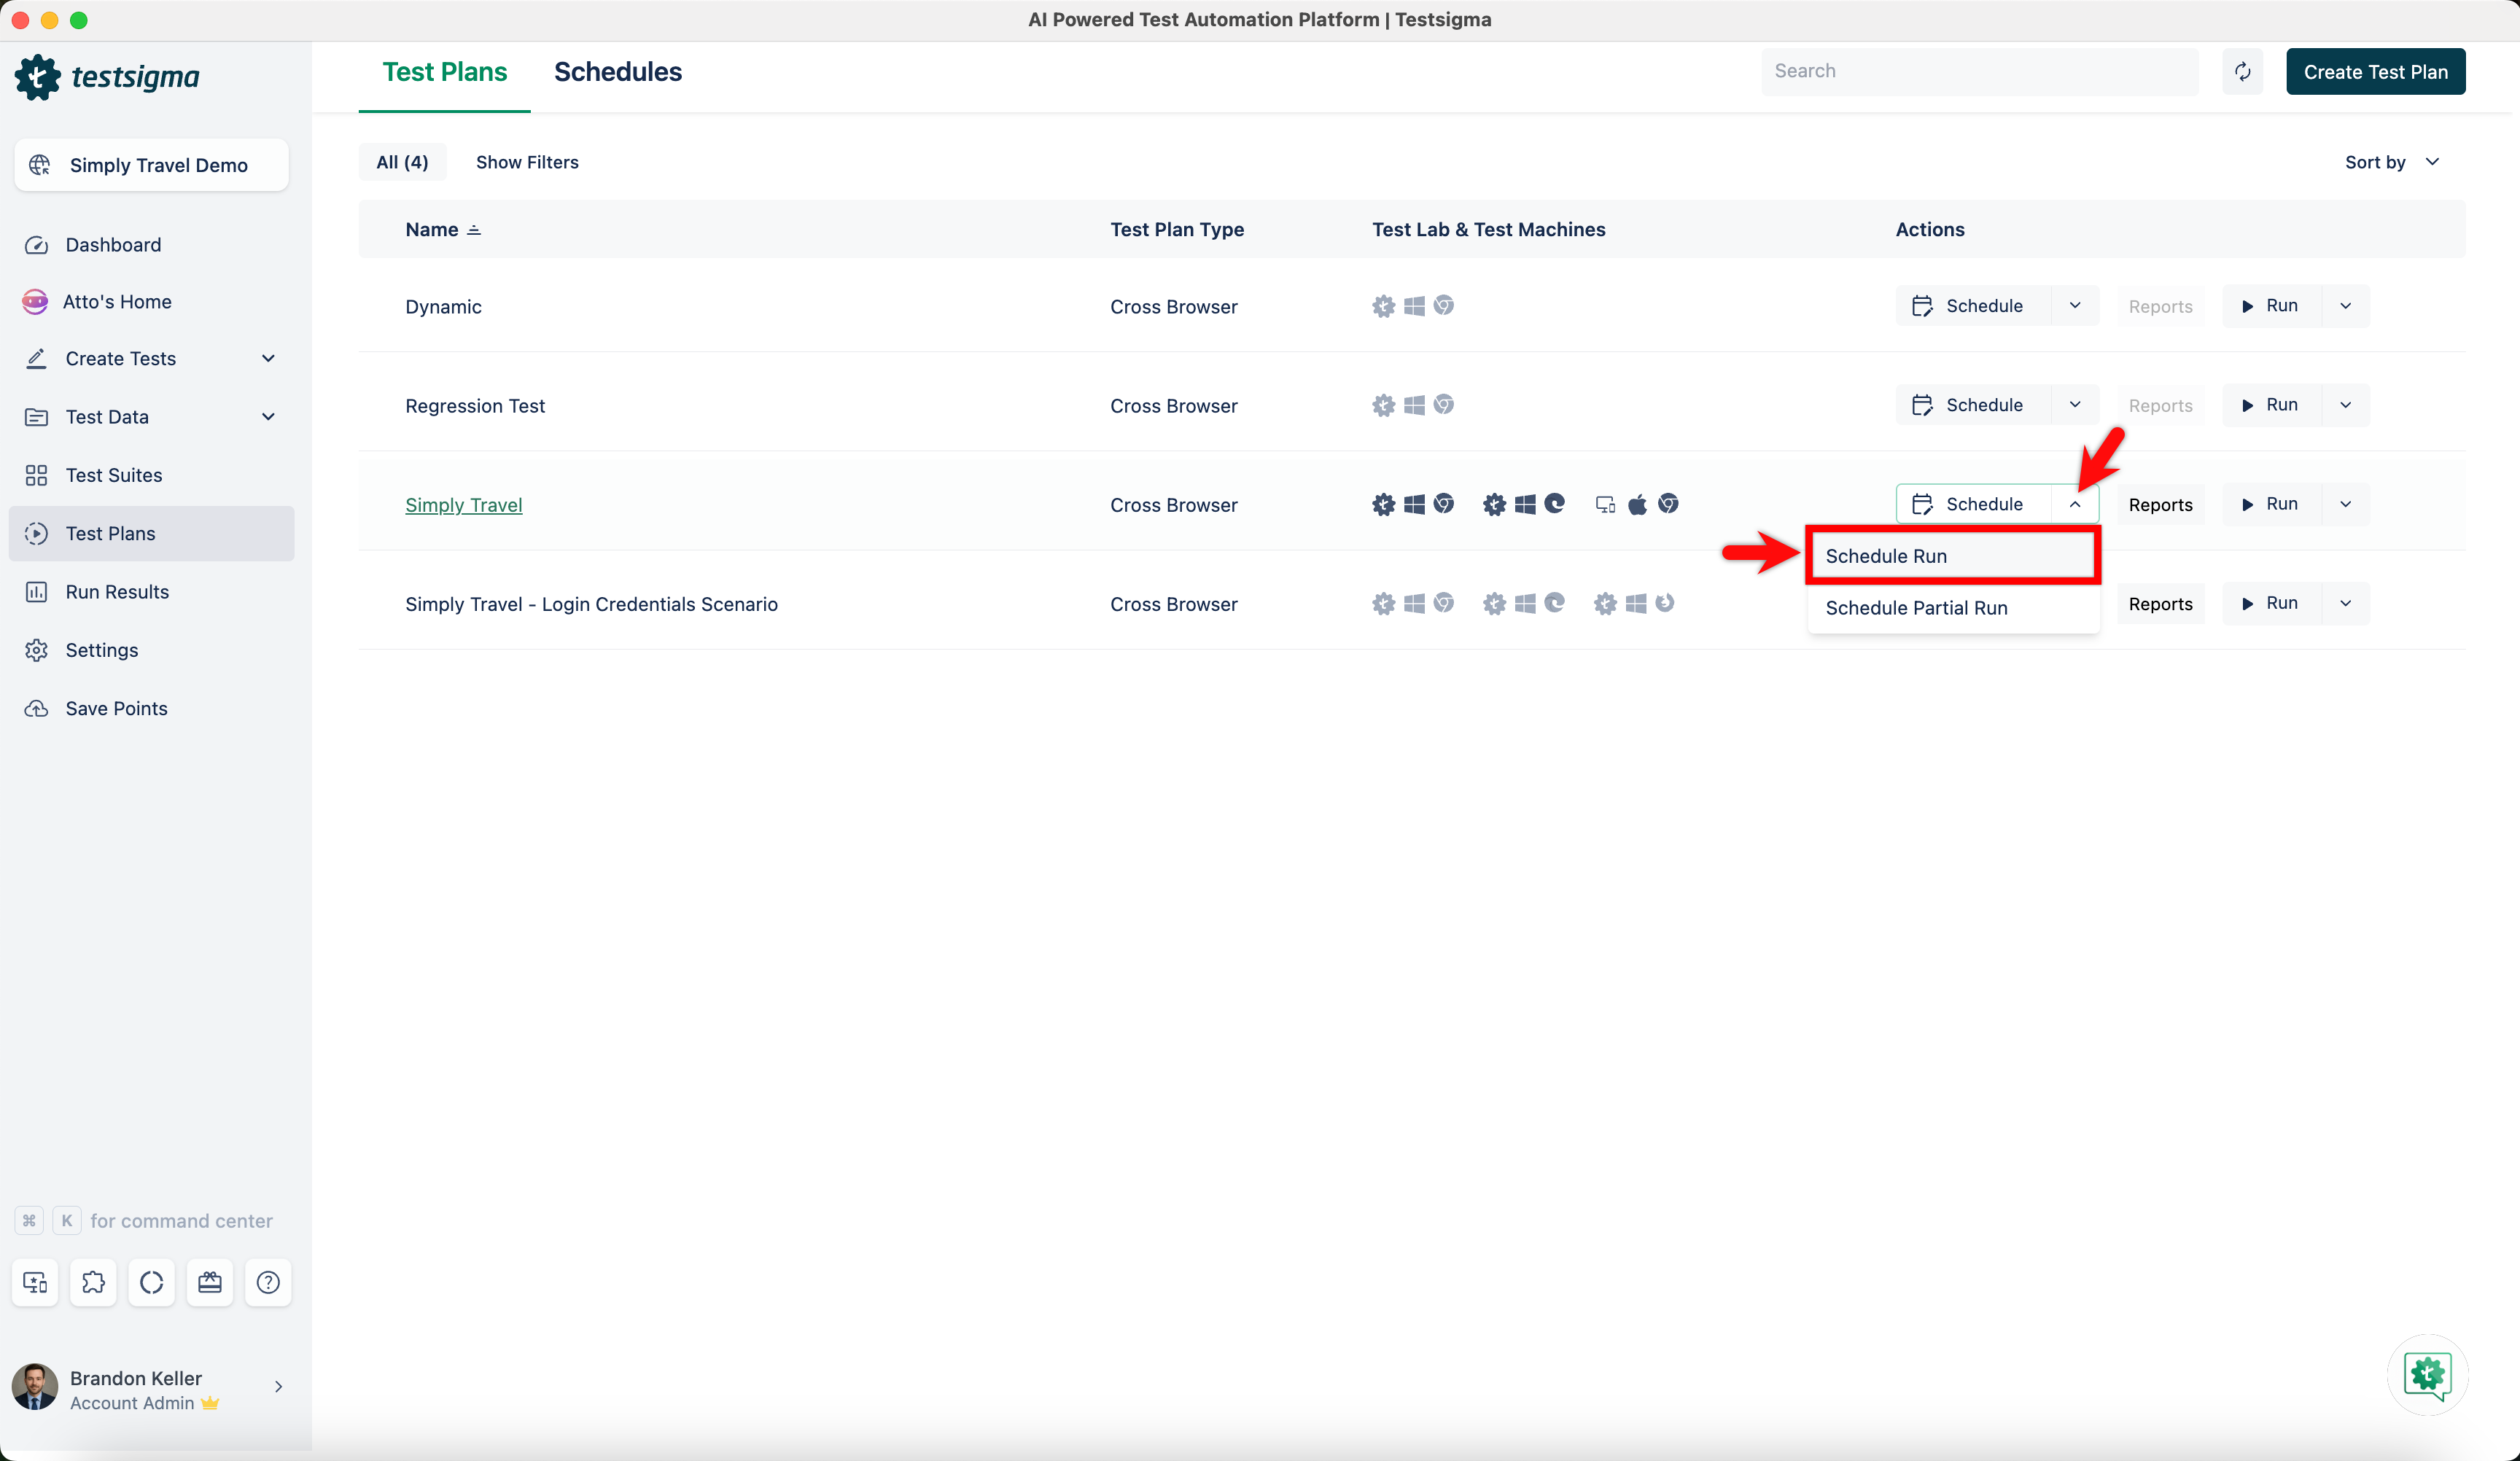Screen dimensions: 2520x1461
Task: Click the Edge icon in Login Credentials row
Action: [x=1554, y=603]
